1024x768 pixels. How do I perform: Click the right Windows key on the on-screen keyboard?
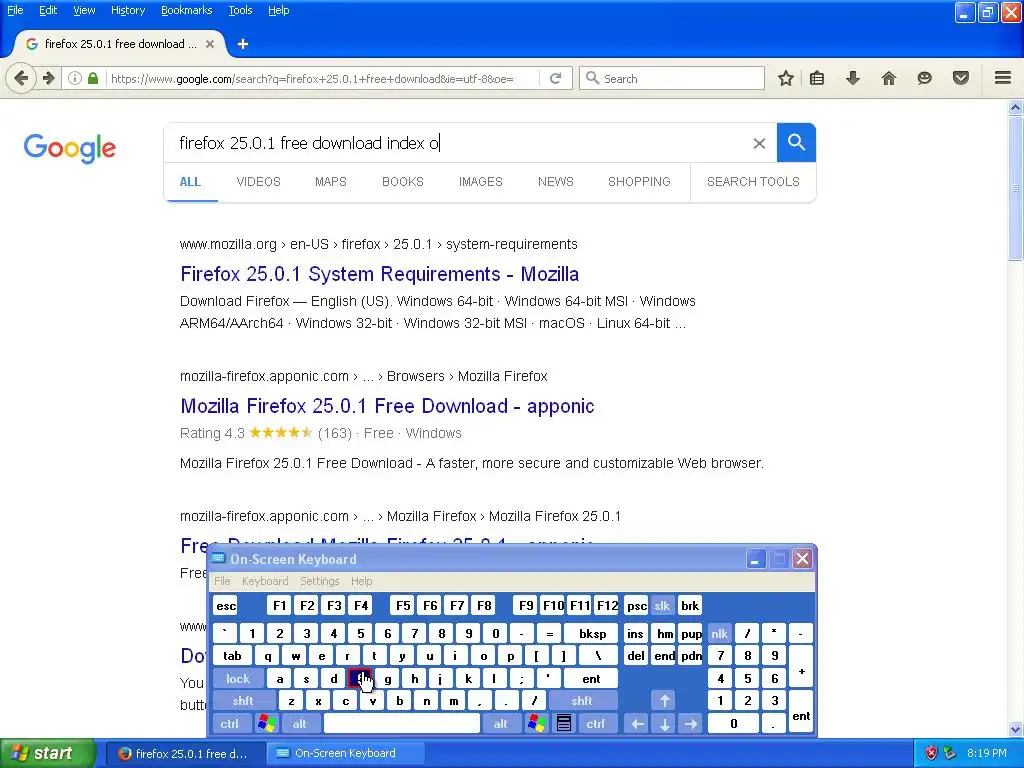[537, 724]
